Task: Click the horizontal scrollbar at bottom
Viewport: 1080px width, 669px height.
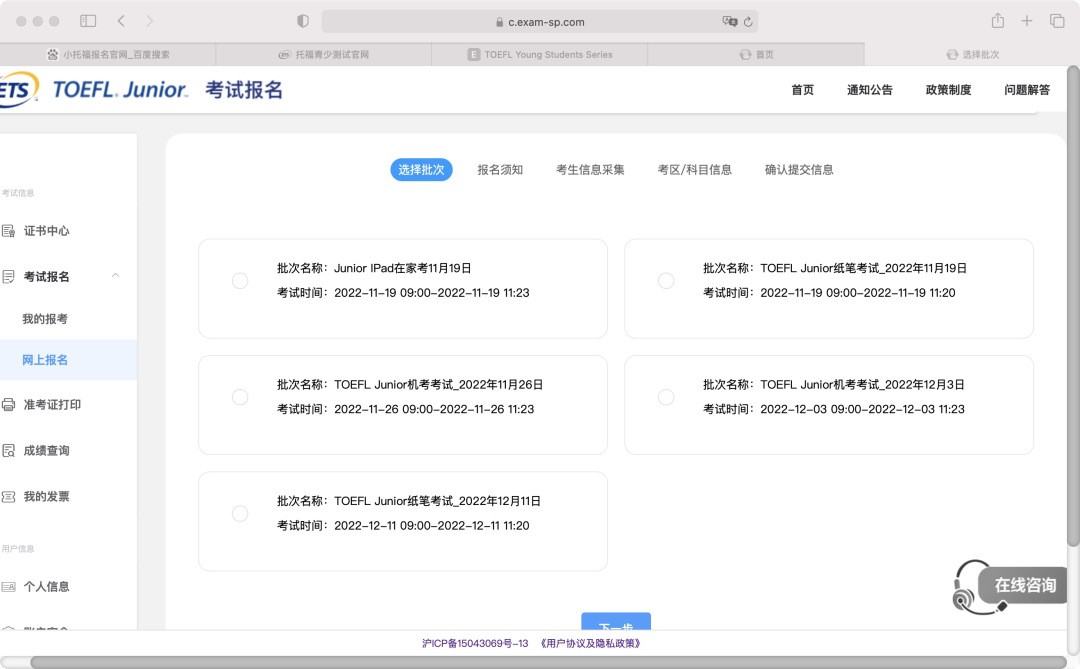Action: pyautogui.click(x=548, y=662)
